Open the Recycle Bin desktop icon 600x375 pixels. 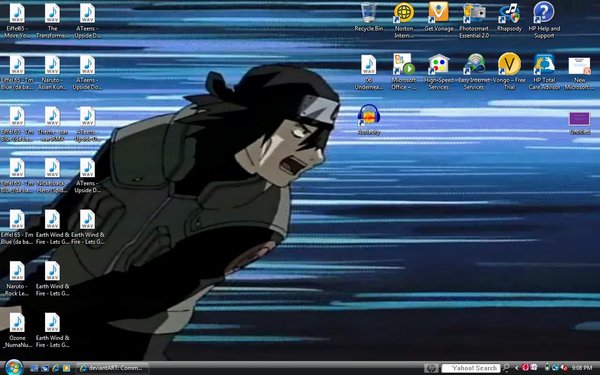point(368,17)
